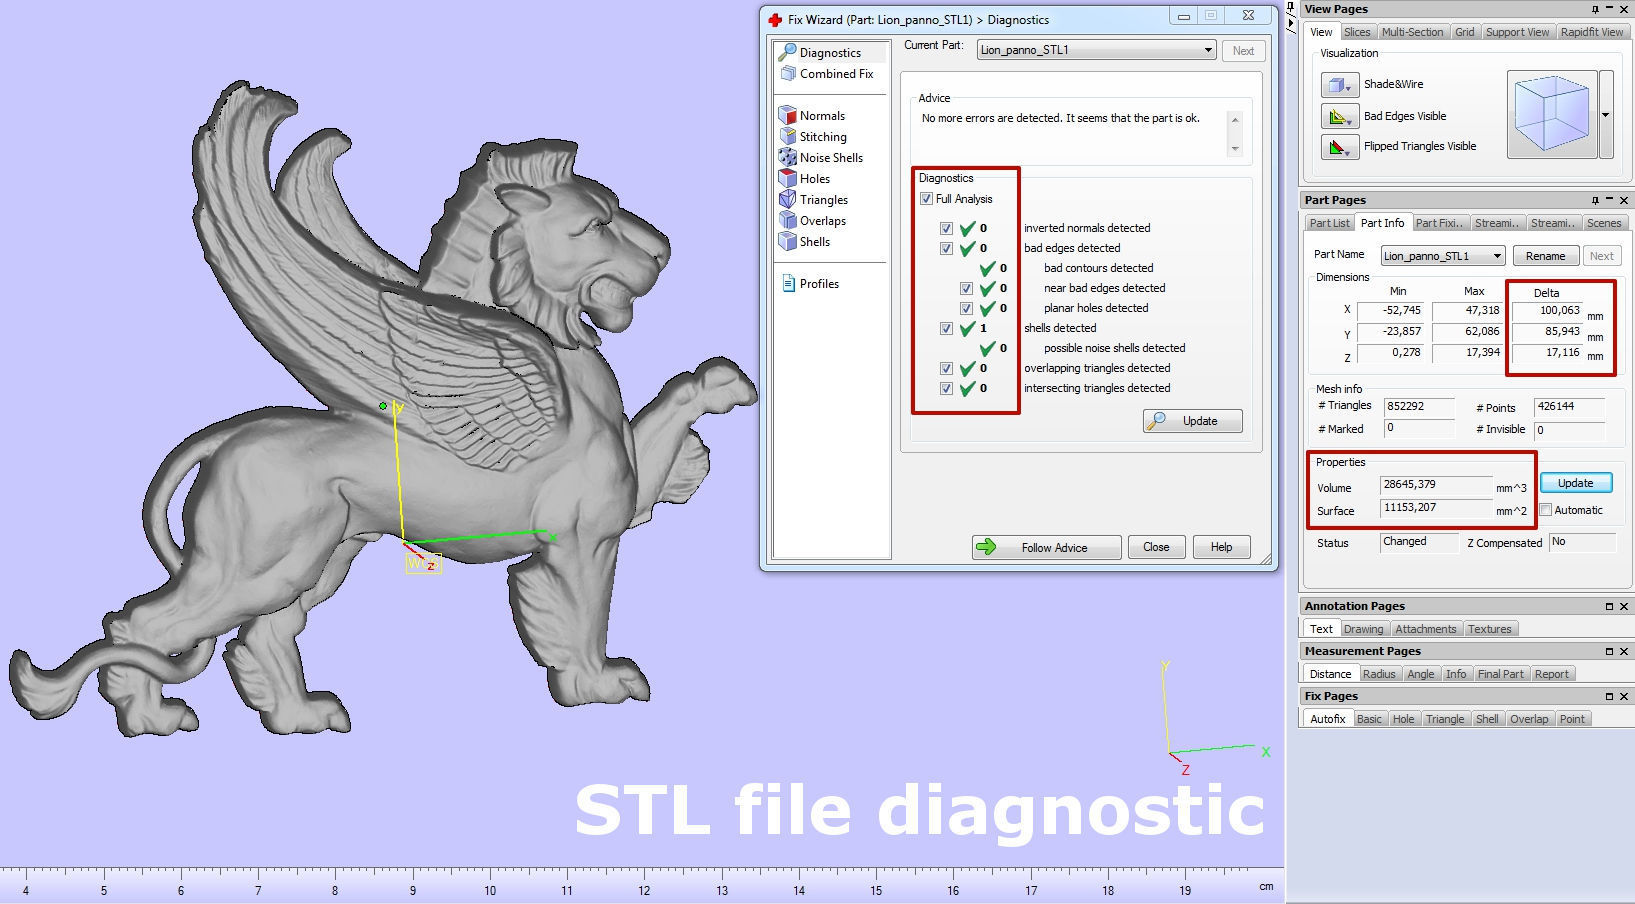Toggle the intersecting triangles checkbox

tap(946, 388)
